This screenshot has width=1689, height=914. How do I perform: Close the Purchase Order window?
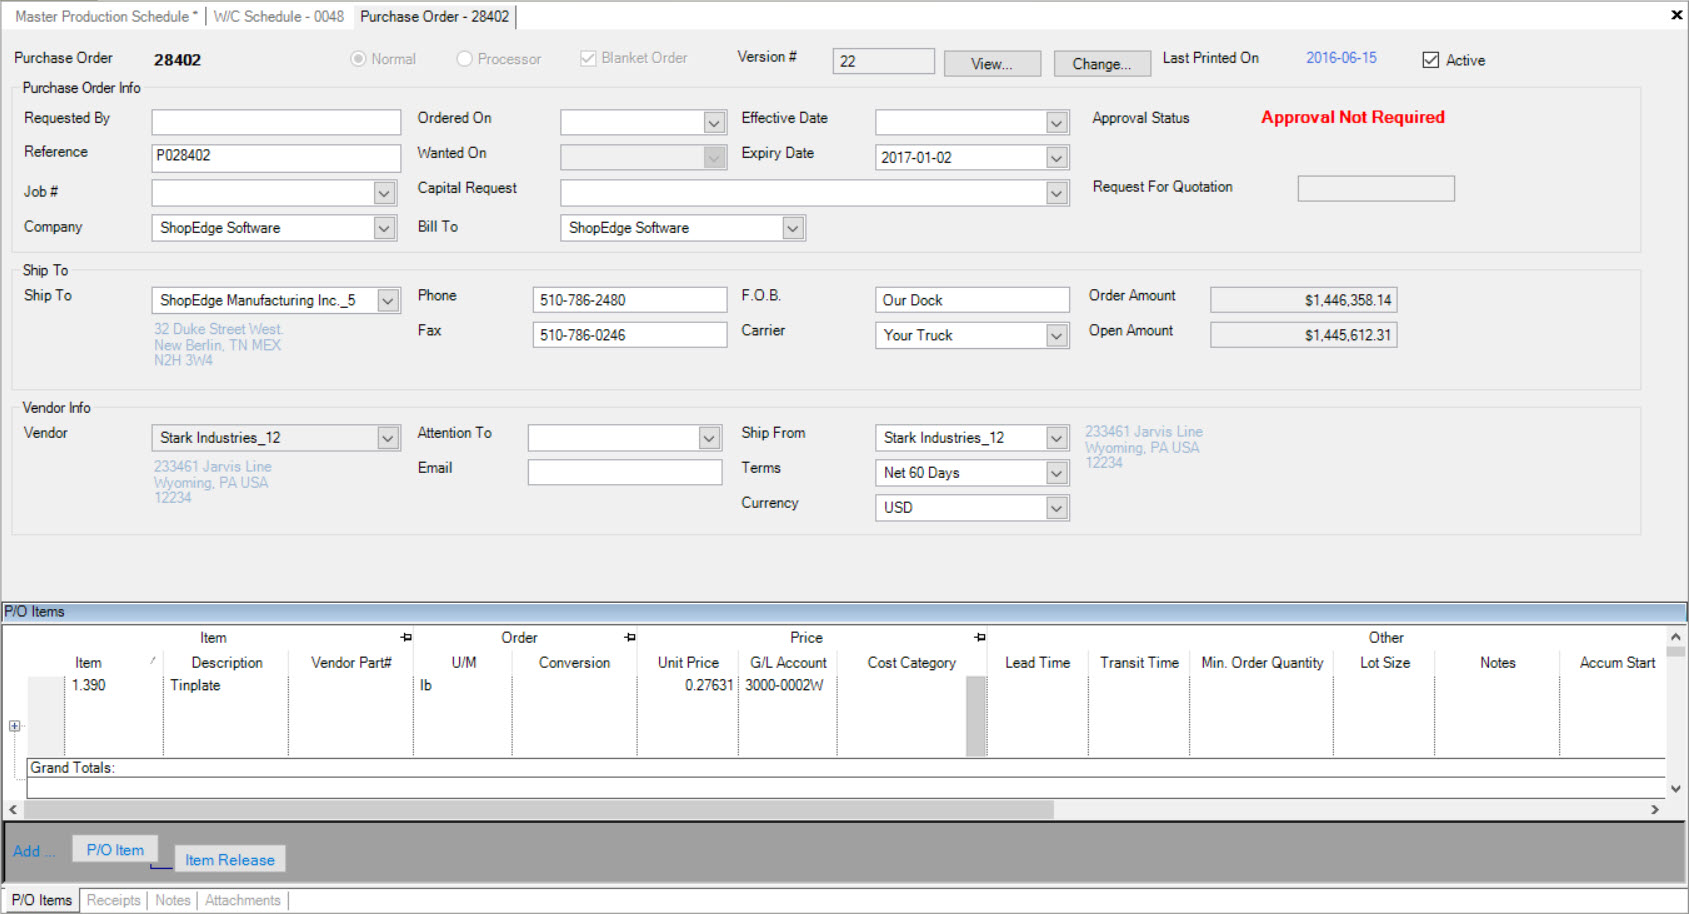click(1676, 14)
